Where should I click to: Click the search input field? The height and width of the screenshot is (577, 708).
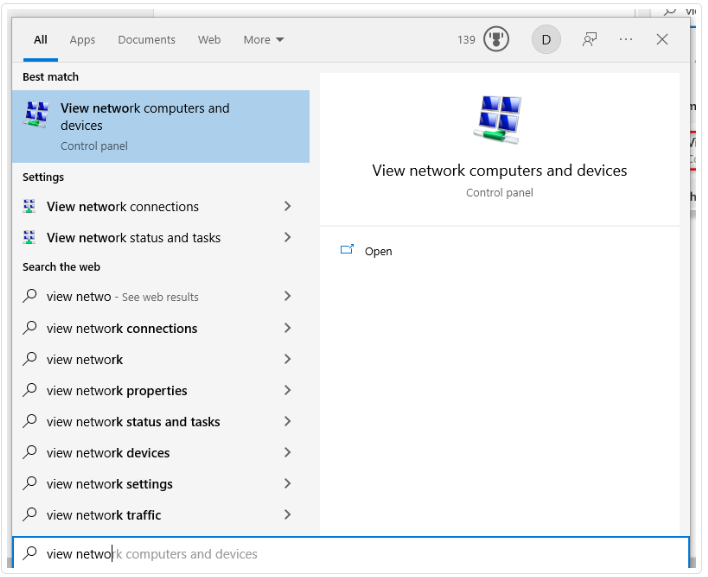pyautogui.click(x=351, y=553)
